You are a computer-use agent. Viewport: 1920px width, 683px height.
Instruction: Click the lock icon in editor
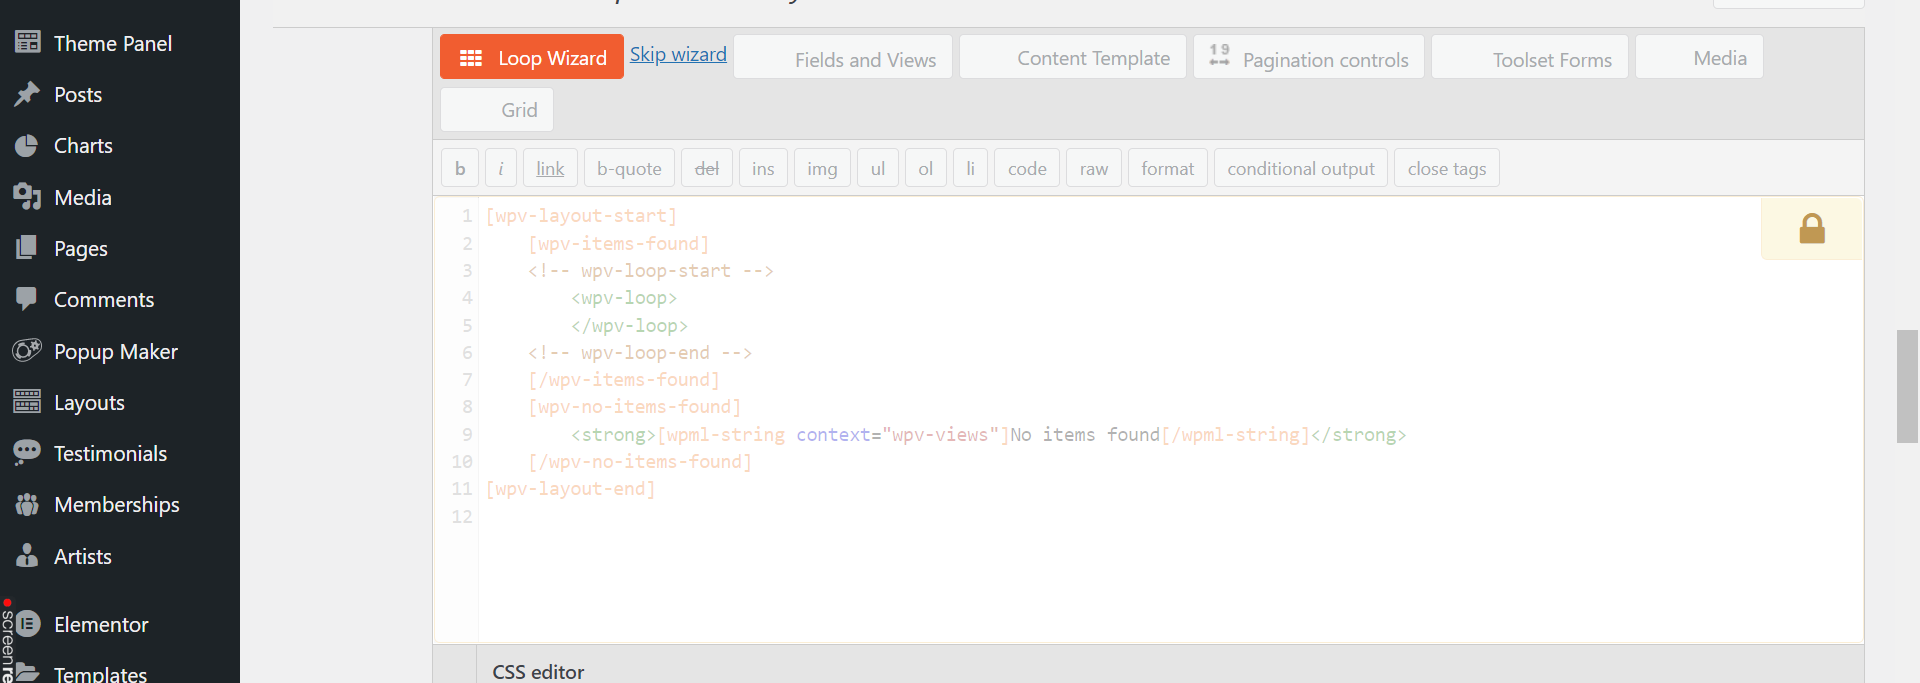tap(1812, 229)
